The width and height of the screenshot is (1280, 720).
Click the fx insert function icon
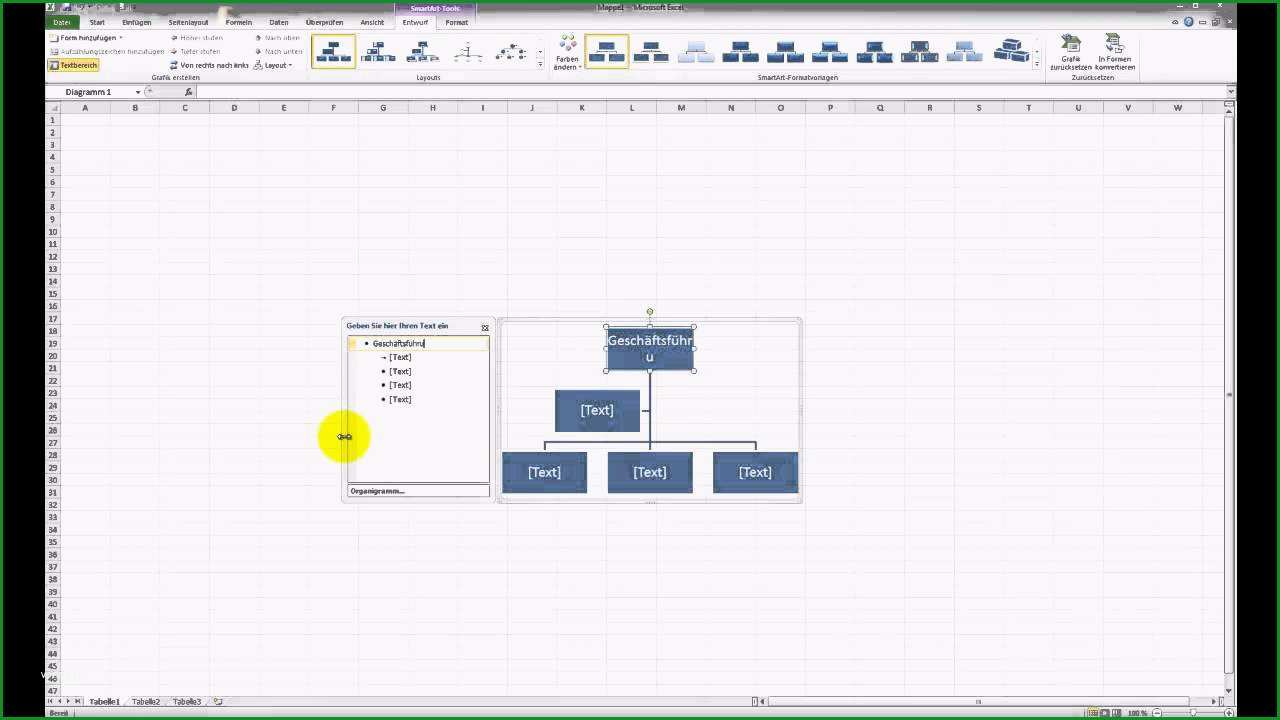[188, 92]
